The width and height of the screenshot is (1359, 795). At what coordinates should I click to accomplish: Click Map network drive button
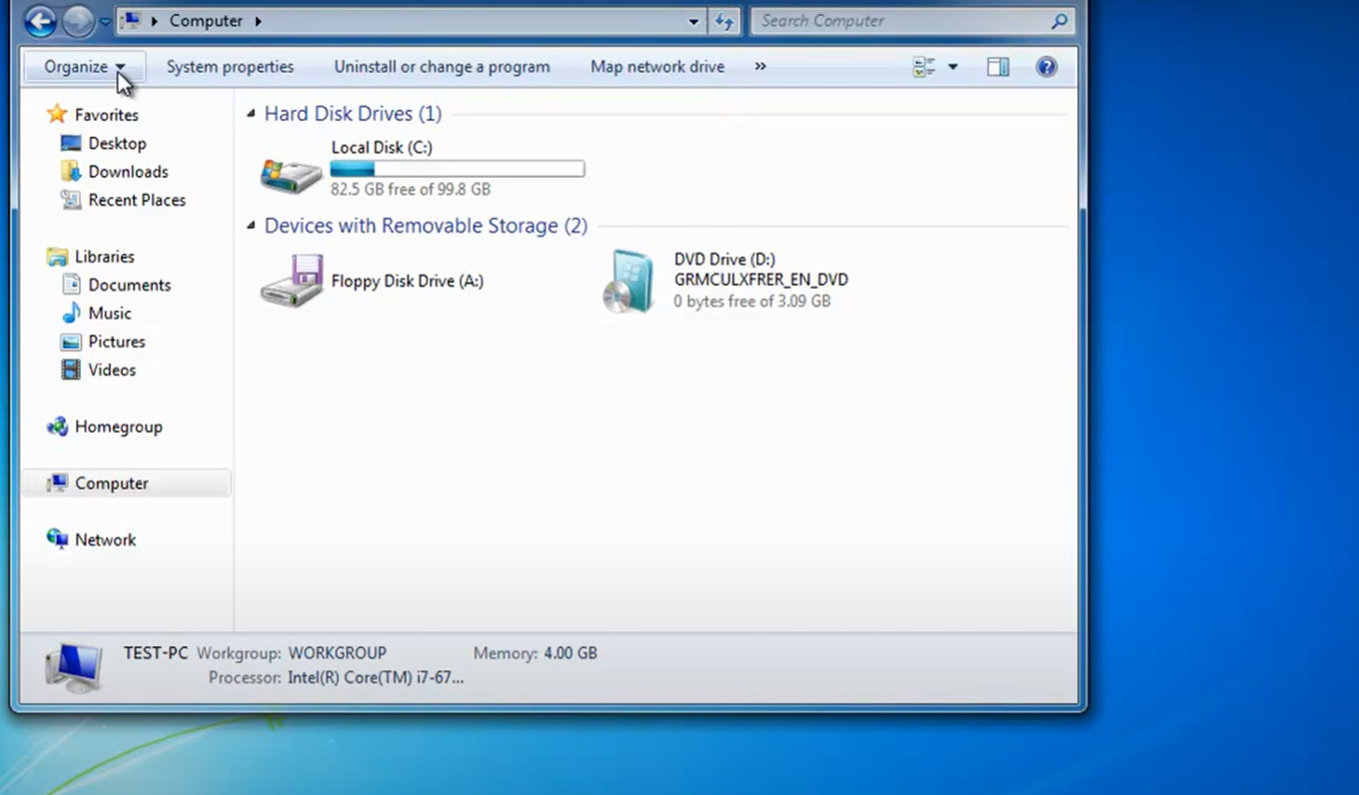point(657,67)
